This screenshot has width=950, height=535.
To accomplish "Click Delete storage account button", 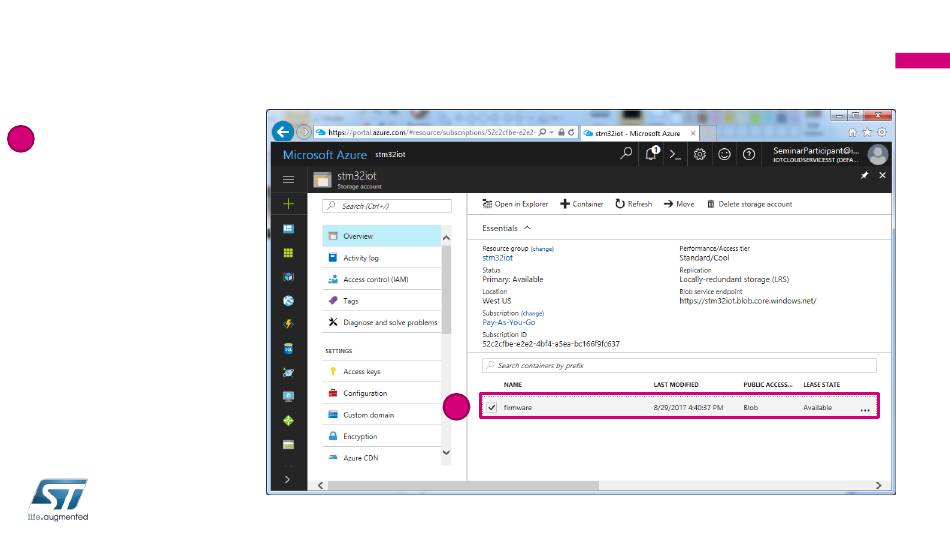I will point(749,204).
